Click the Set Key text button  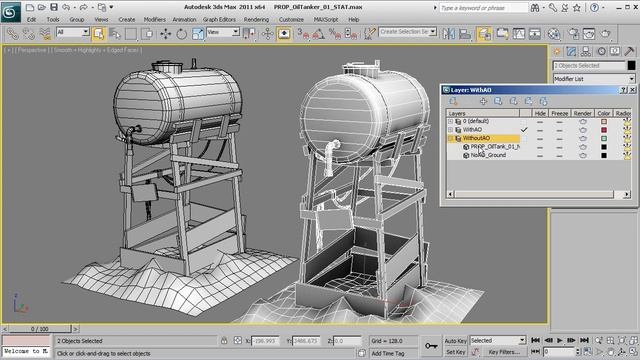point(455,352)
